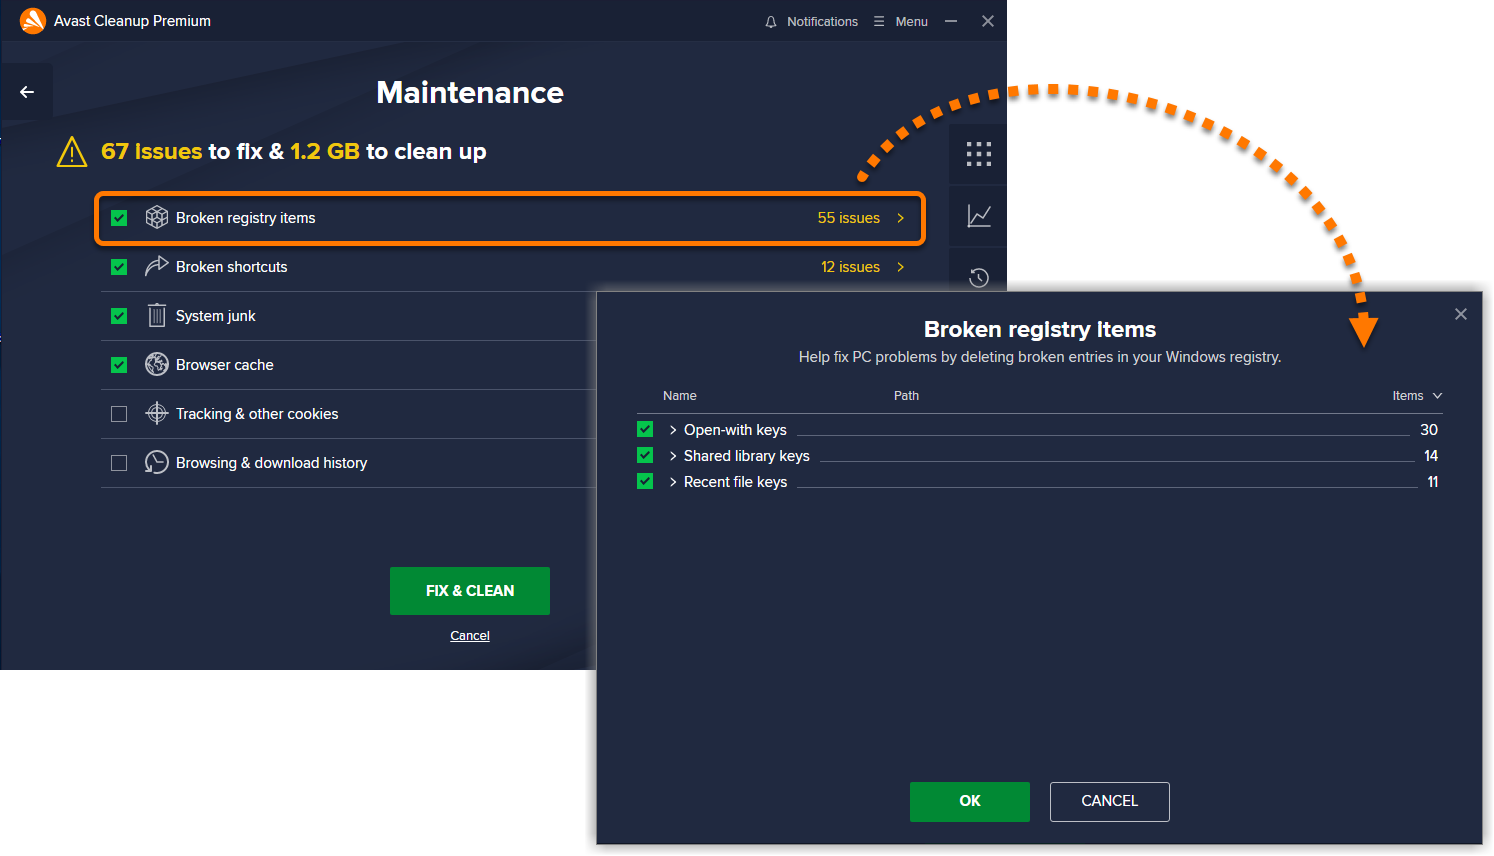Enable Tracking & other cookies checkbox
The height and width of the screenshot is (856, 1494).
[x=119, y=414]
